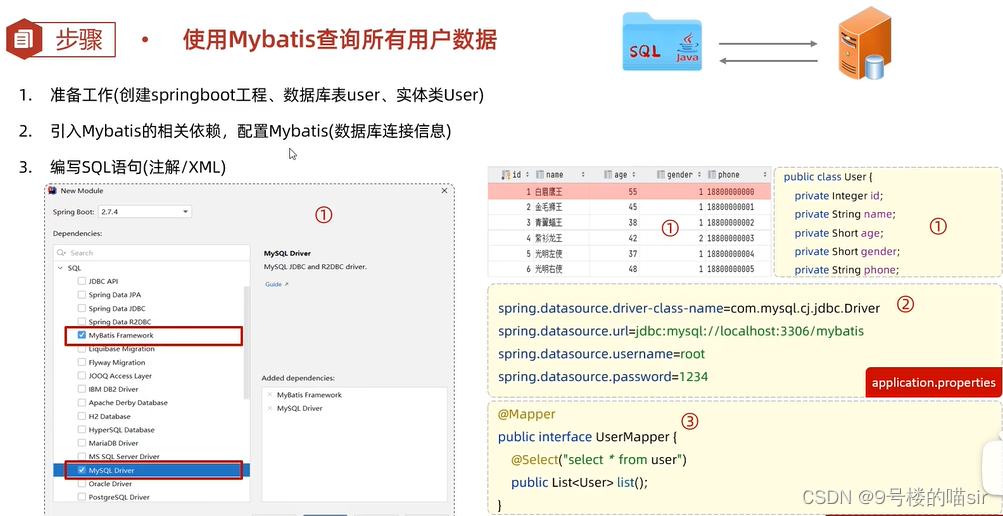The width and height of the screenshot is (1003, 516).
Task: Click the application.properties red label
Action: (x=933, y=382)
